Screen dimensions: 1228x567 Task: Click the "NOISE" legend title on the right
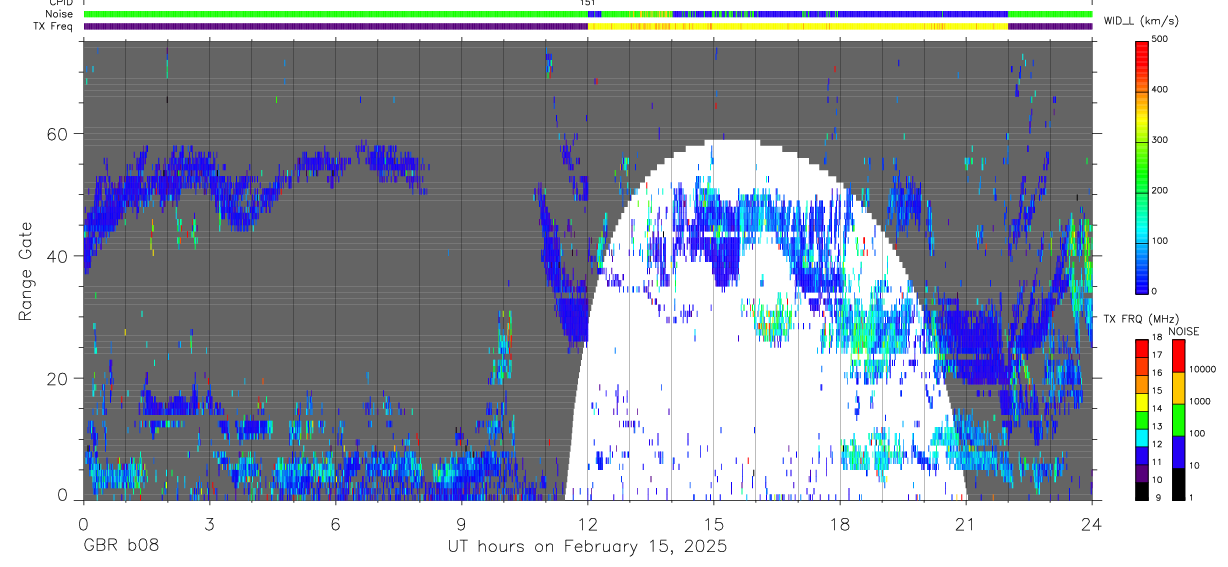[x=1184, y=331]
